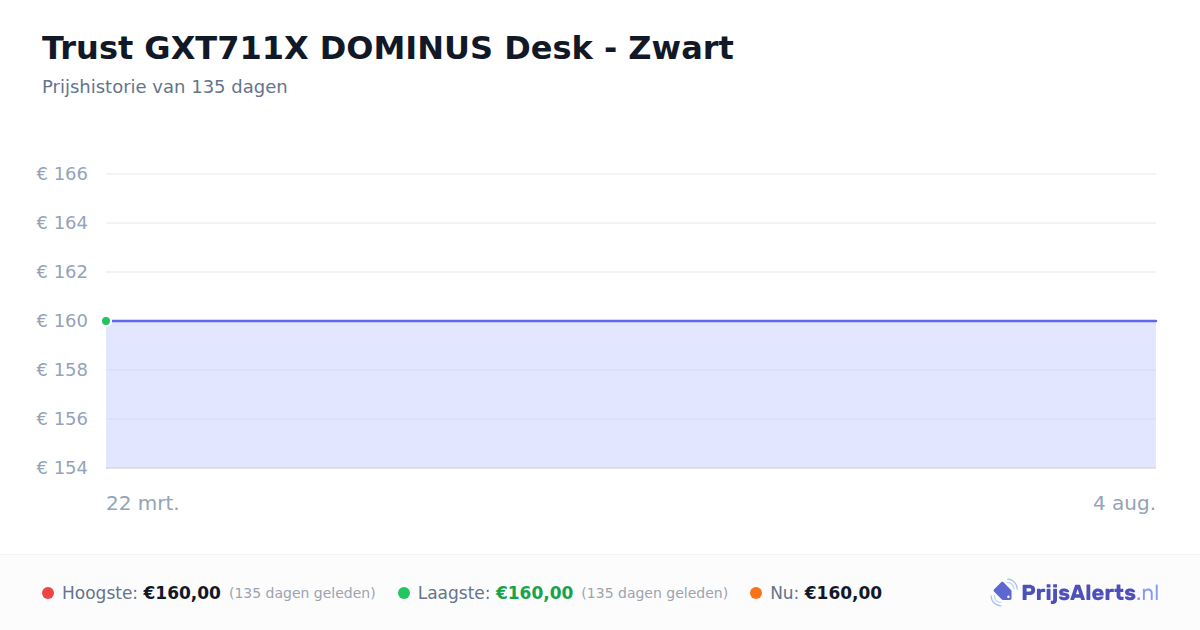
Task: Click the Prijshistorie van 135 dagen subtitle
Action: 165,87
